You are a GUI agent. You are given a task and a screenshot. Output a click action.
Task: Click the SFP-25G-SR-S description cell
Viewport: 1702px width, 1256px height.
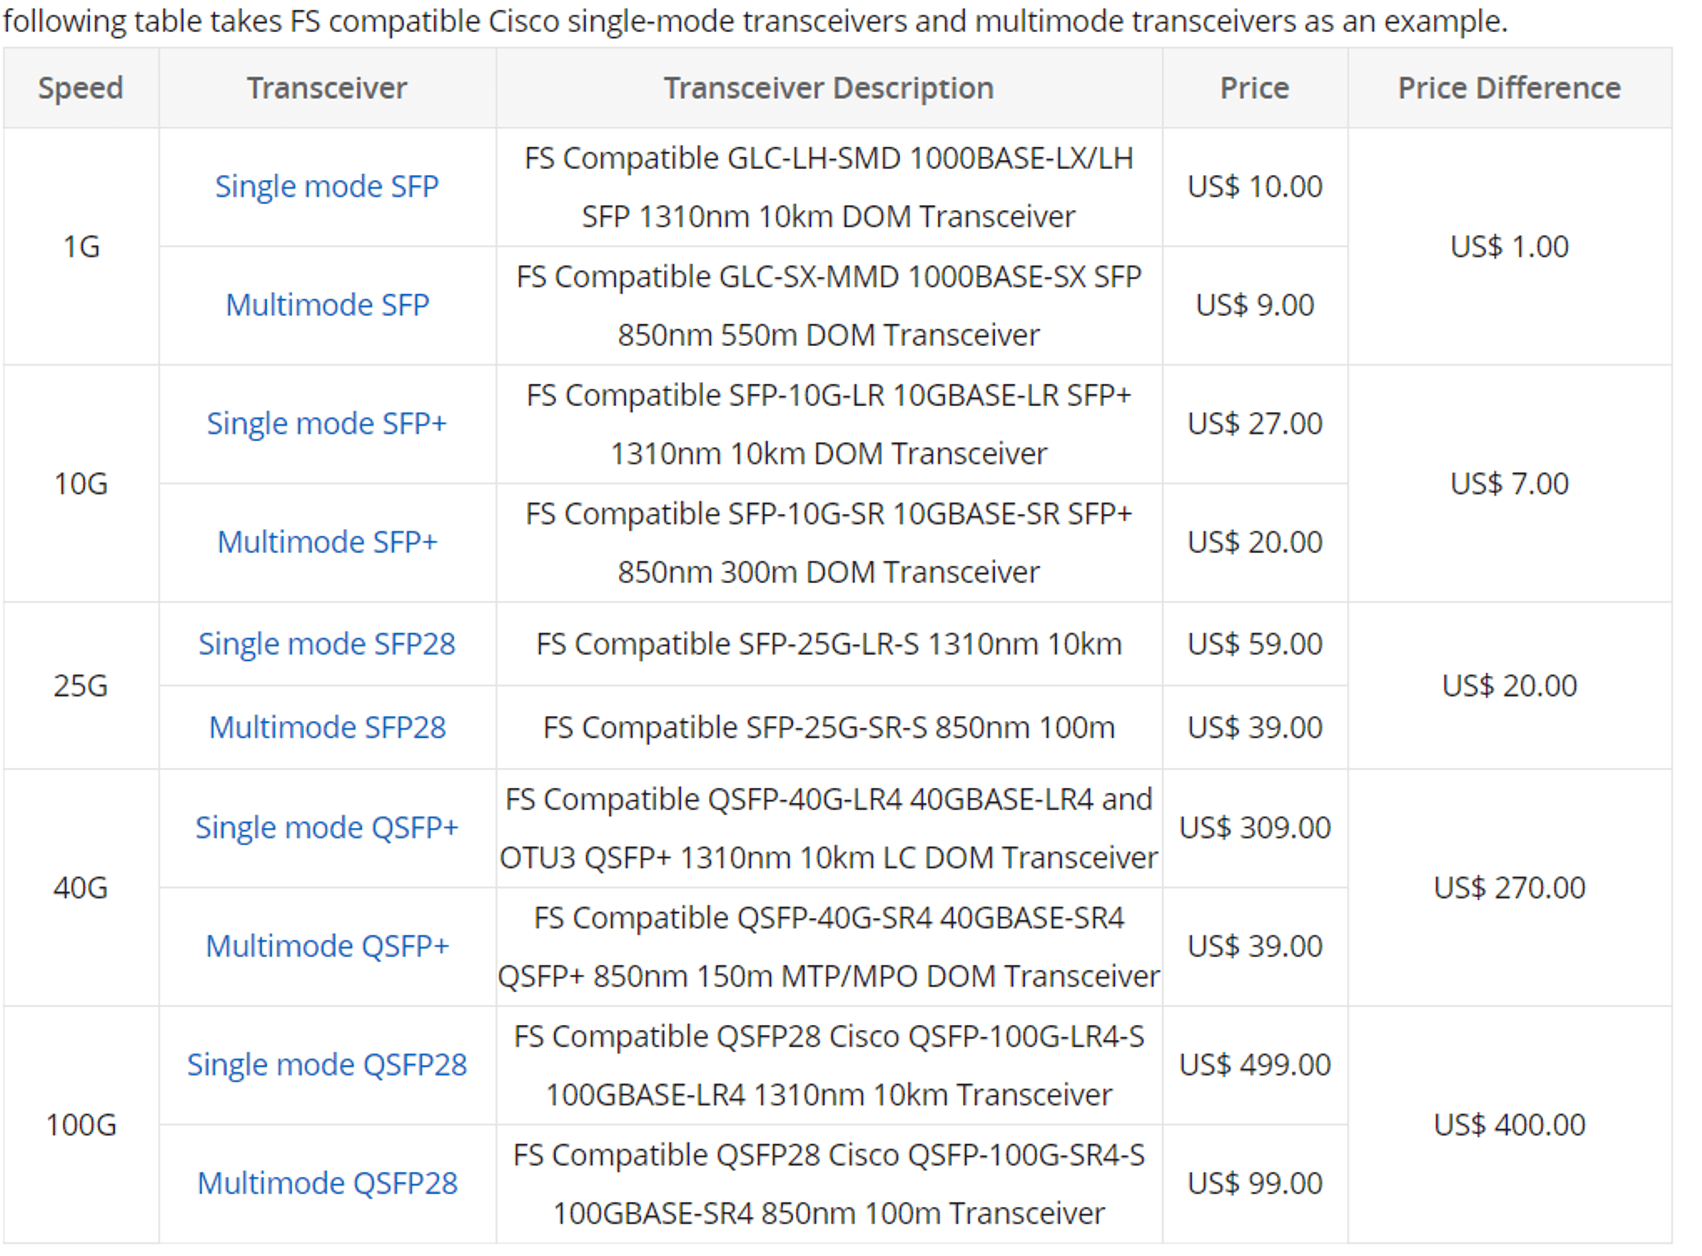point(828,727)
